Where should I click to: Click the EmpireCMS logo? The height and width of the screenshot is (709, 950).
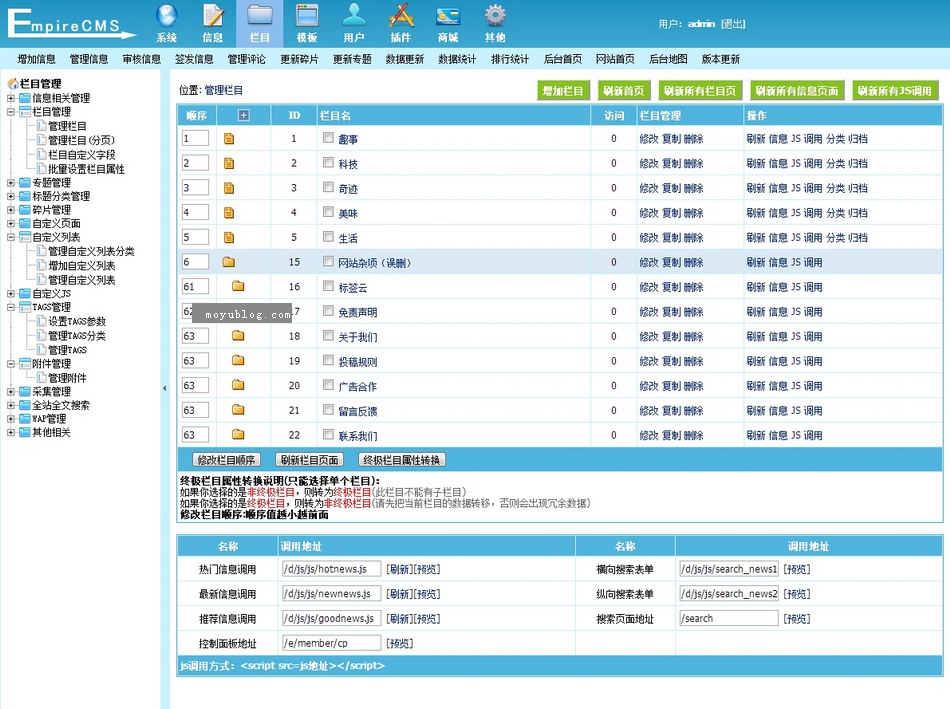click(x=71, y=24)
